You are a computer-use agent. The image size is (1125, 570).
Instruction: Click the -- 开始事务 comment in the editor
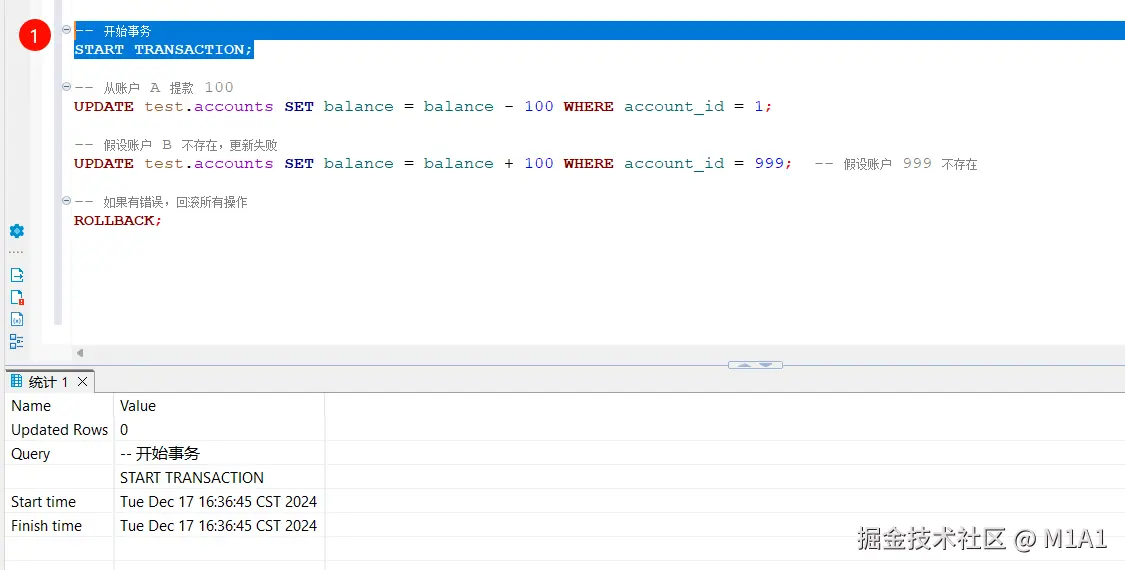coord(113,31)
